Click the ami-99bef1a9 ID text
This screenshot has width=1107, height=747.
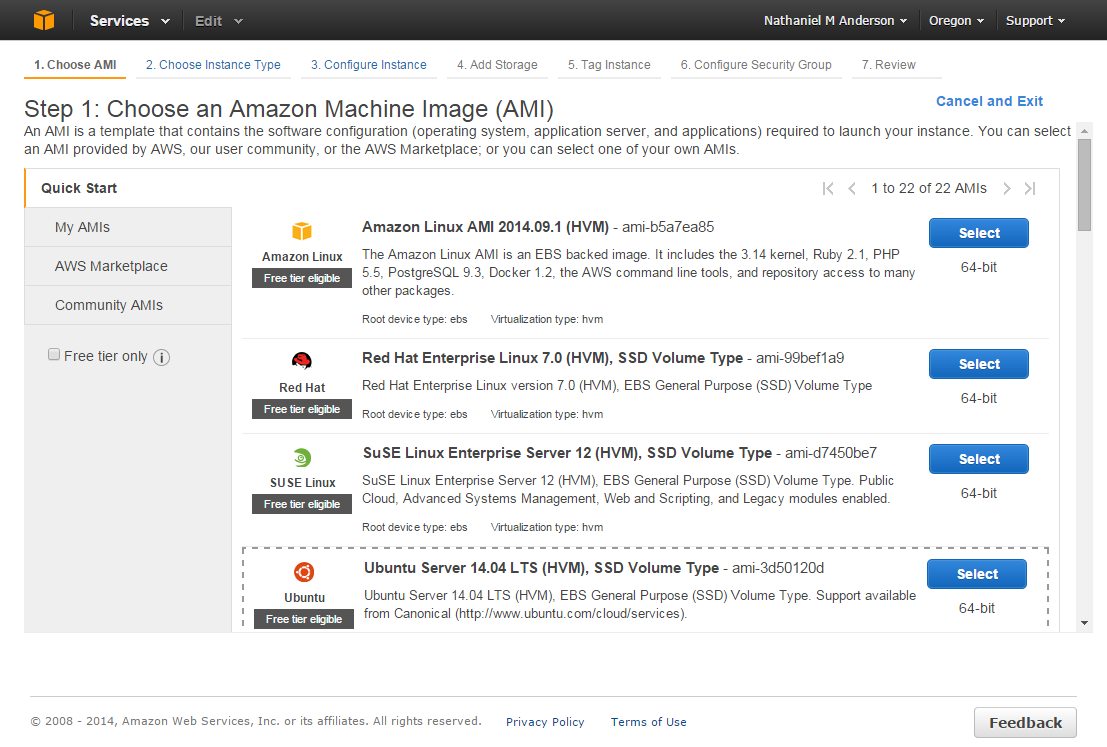click(x=800, y=358)
